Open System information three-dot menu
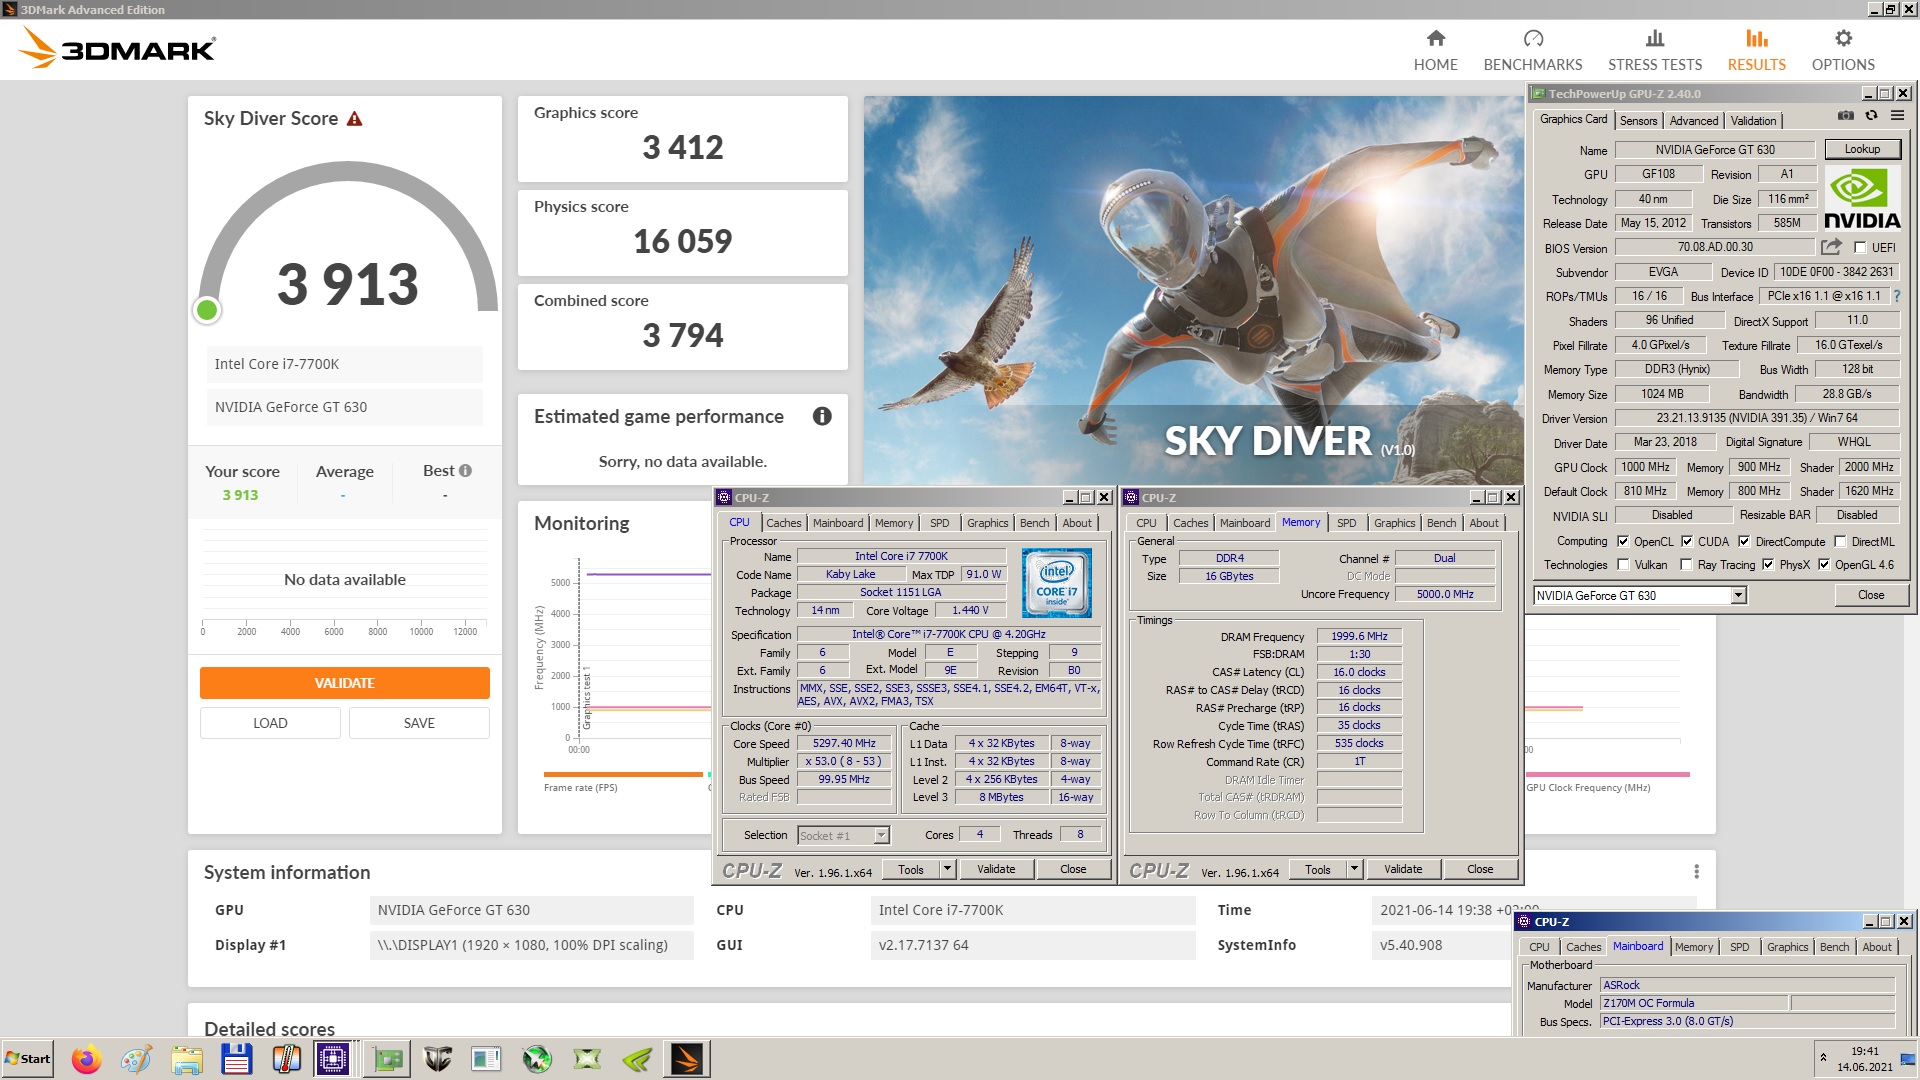 click(x=1696, y=872)
